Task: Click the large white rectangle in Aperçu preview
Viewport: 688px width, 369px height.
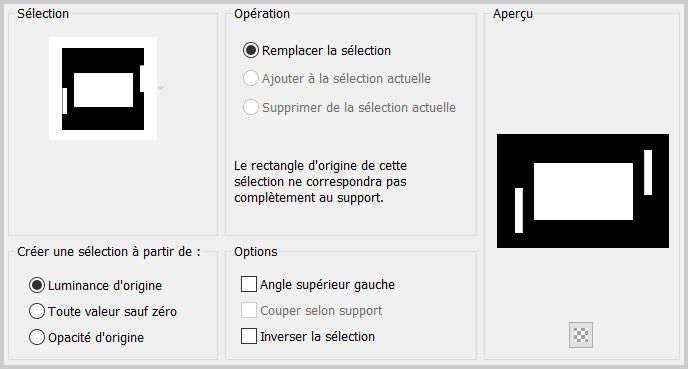Action: (x=583, y=191)
